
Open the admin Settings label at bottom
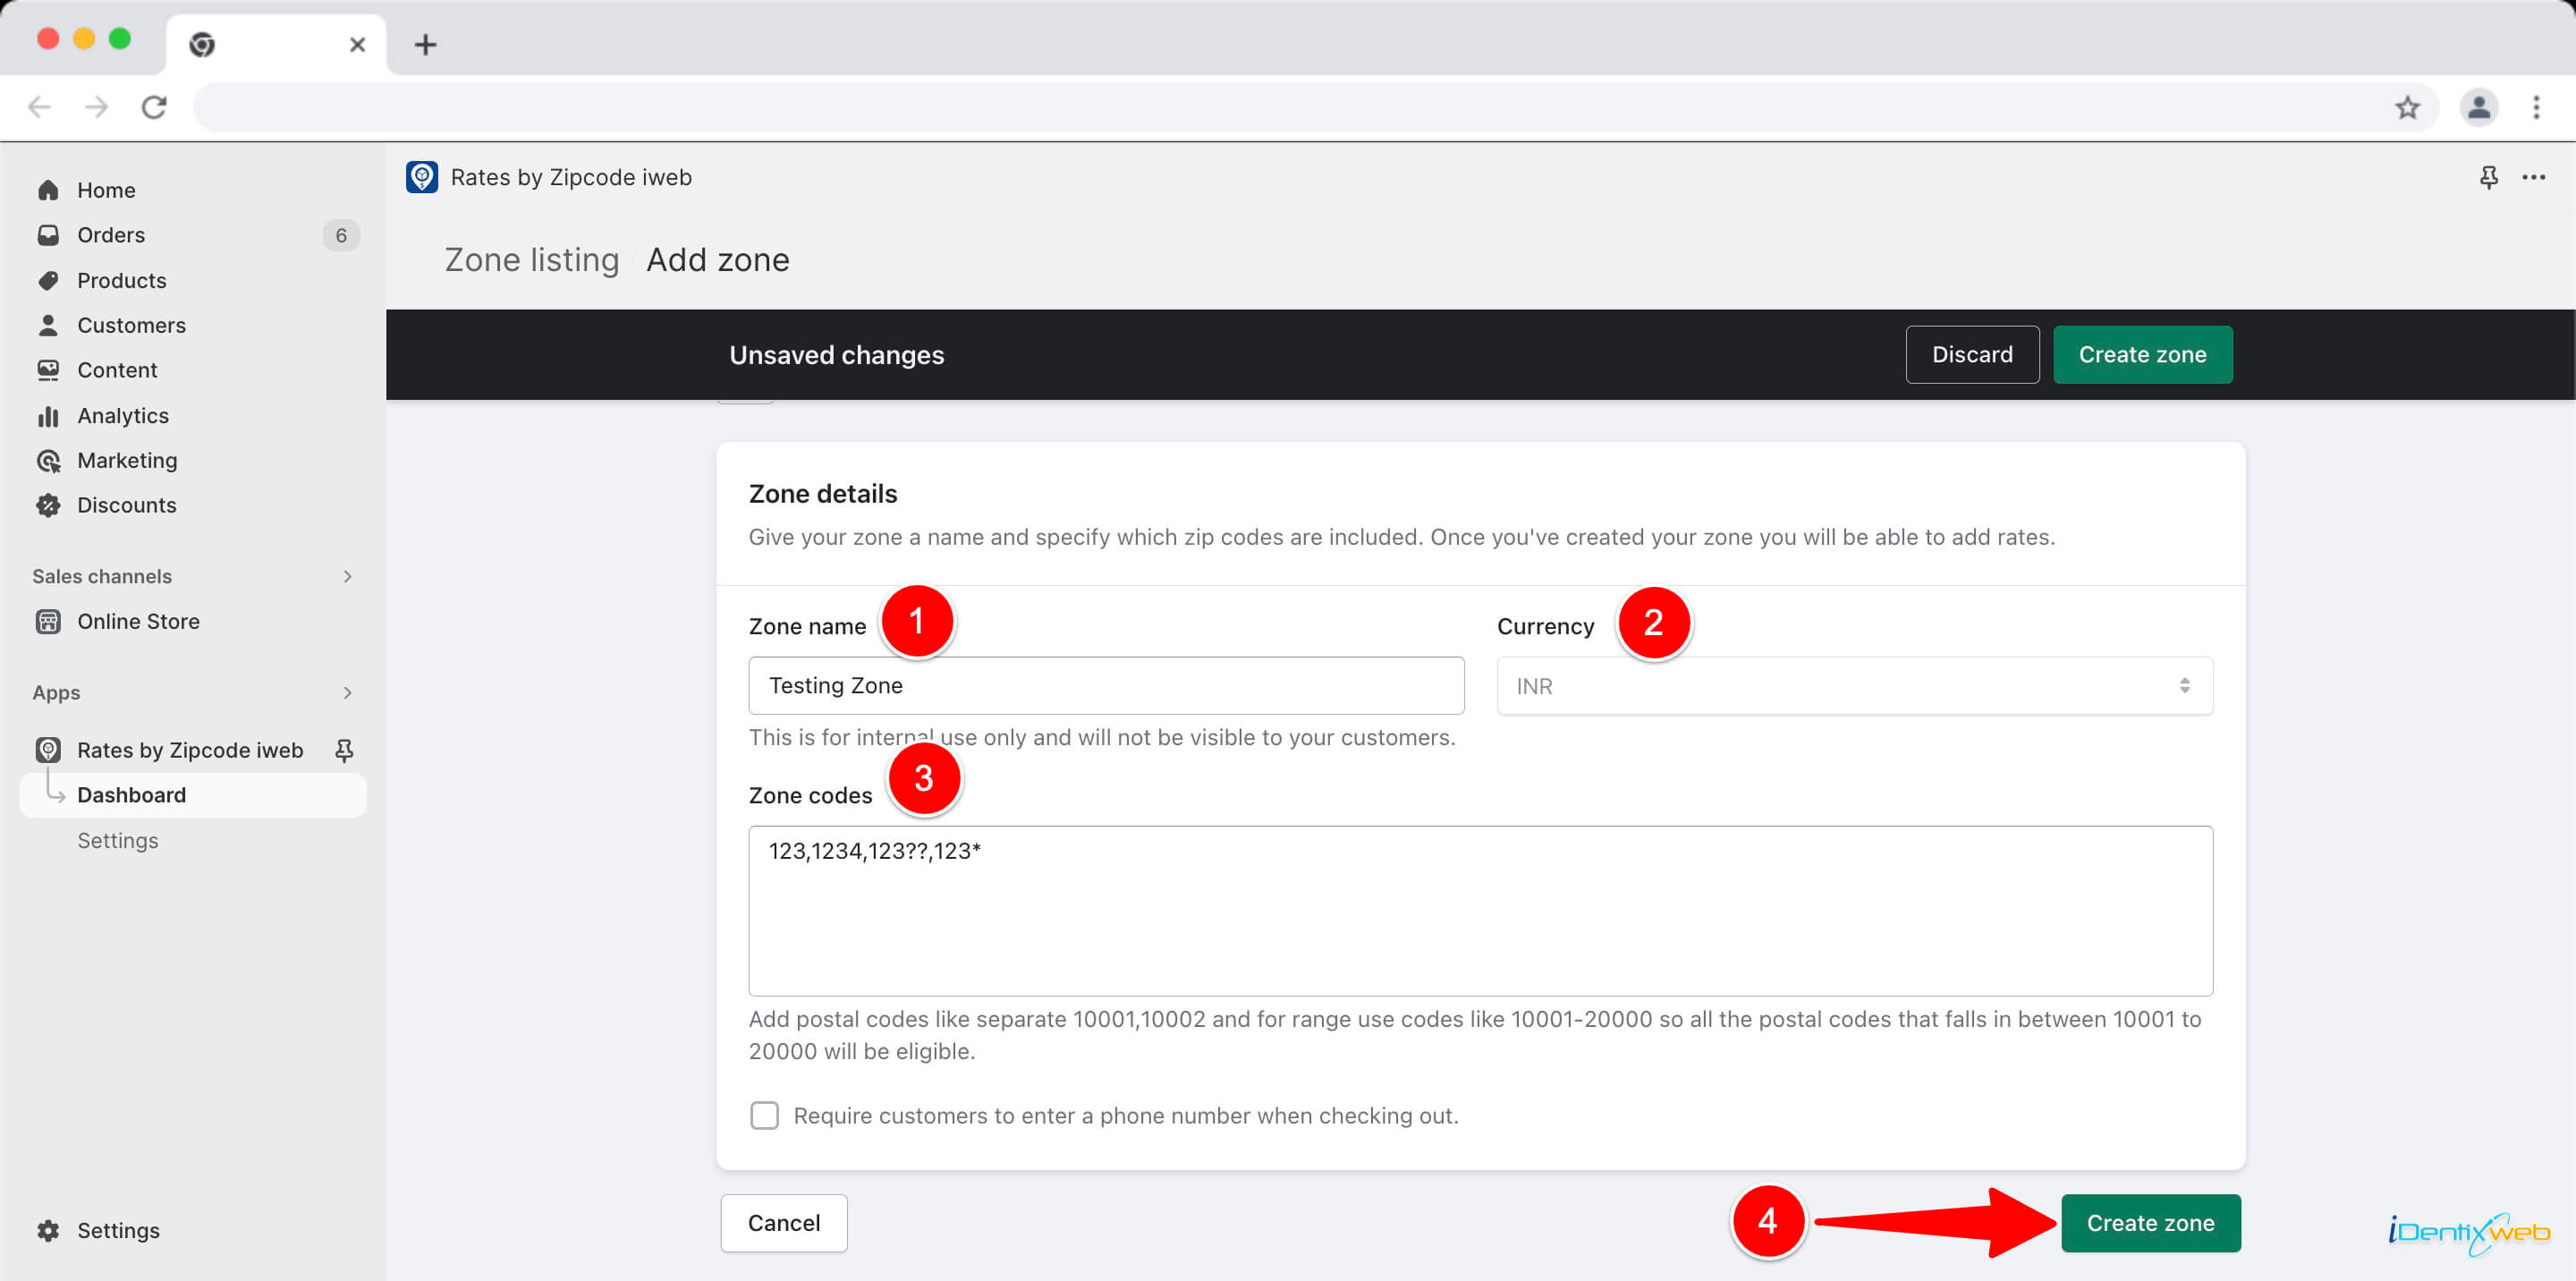(x=118, y=1231)
